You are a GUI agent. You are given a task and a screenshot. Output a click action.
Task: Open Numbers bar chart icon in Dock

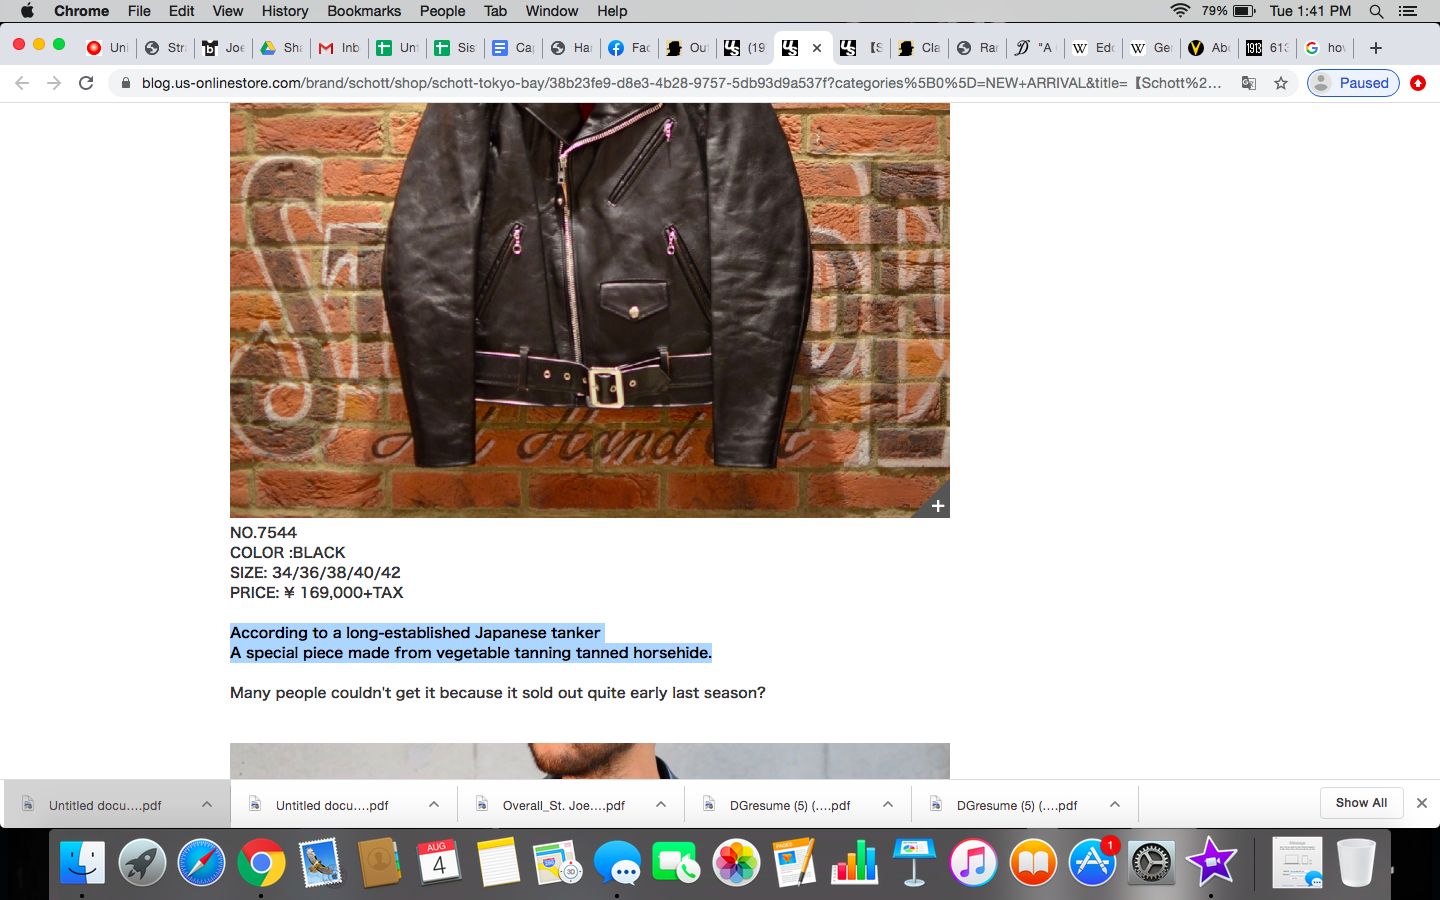click(855, 862)
